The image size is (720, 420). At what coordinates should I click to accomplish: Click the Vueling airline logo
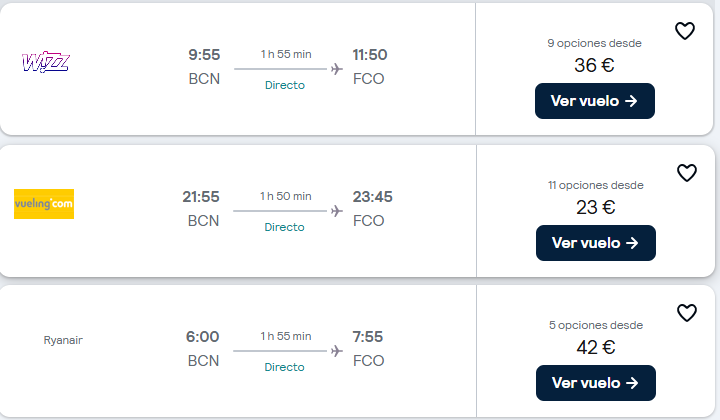[44, 204]
